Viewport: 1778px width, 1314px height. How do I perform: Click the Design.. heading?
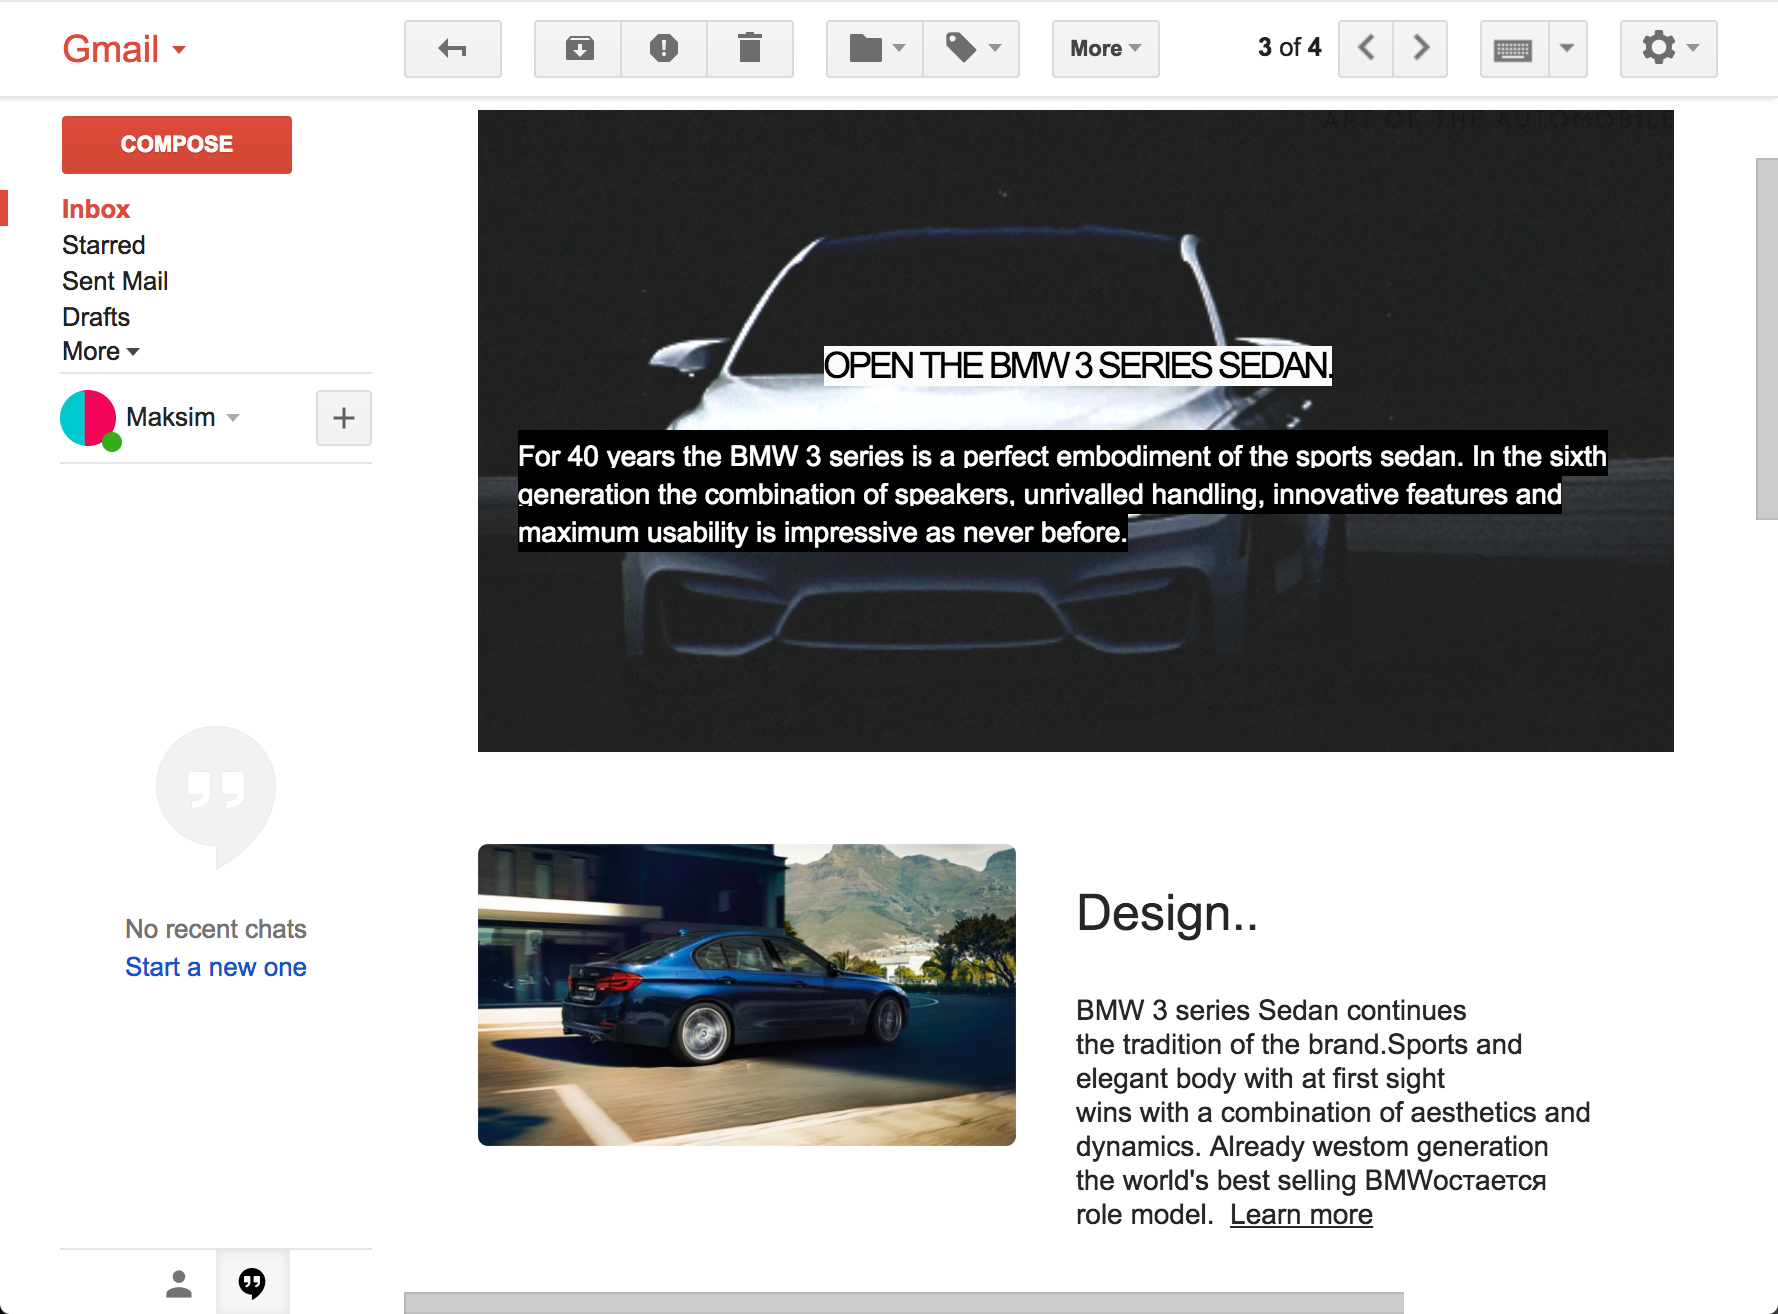pos(1167,914)
